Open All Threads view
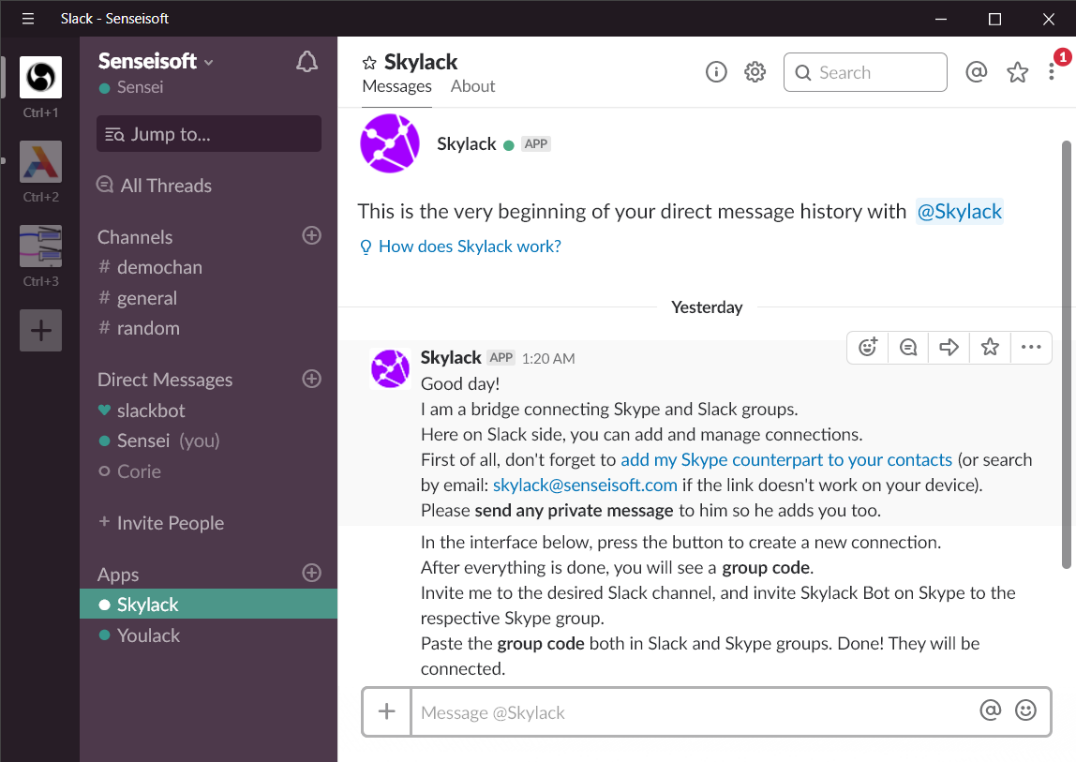Screen dimensions: 1076x762 pyautogui.click(x=154, y=185)
